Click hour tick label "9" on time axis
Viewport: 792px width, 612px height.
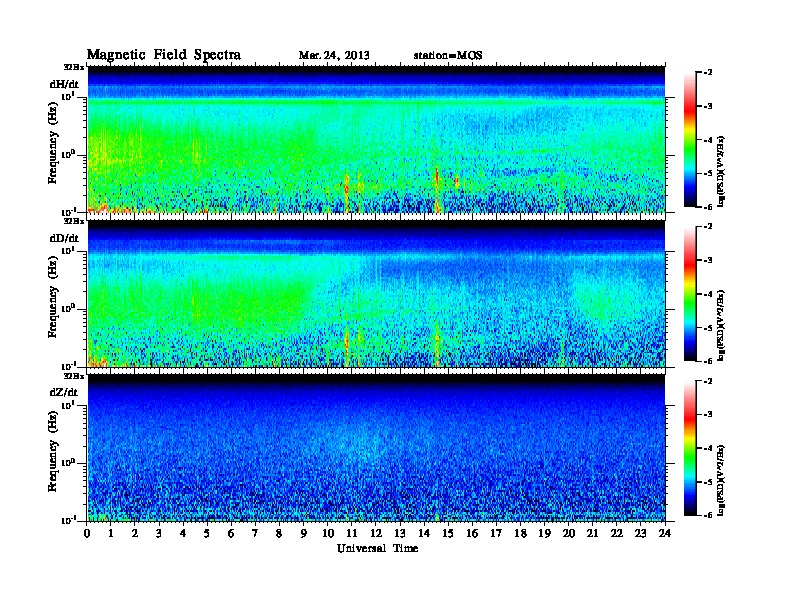pos(304,533)
